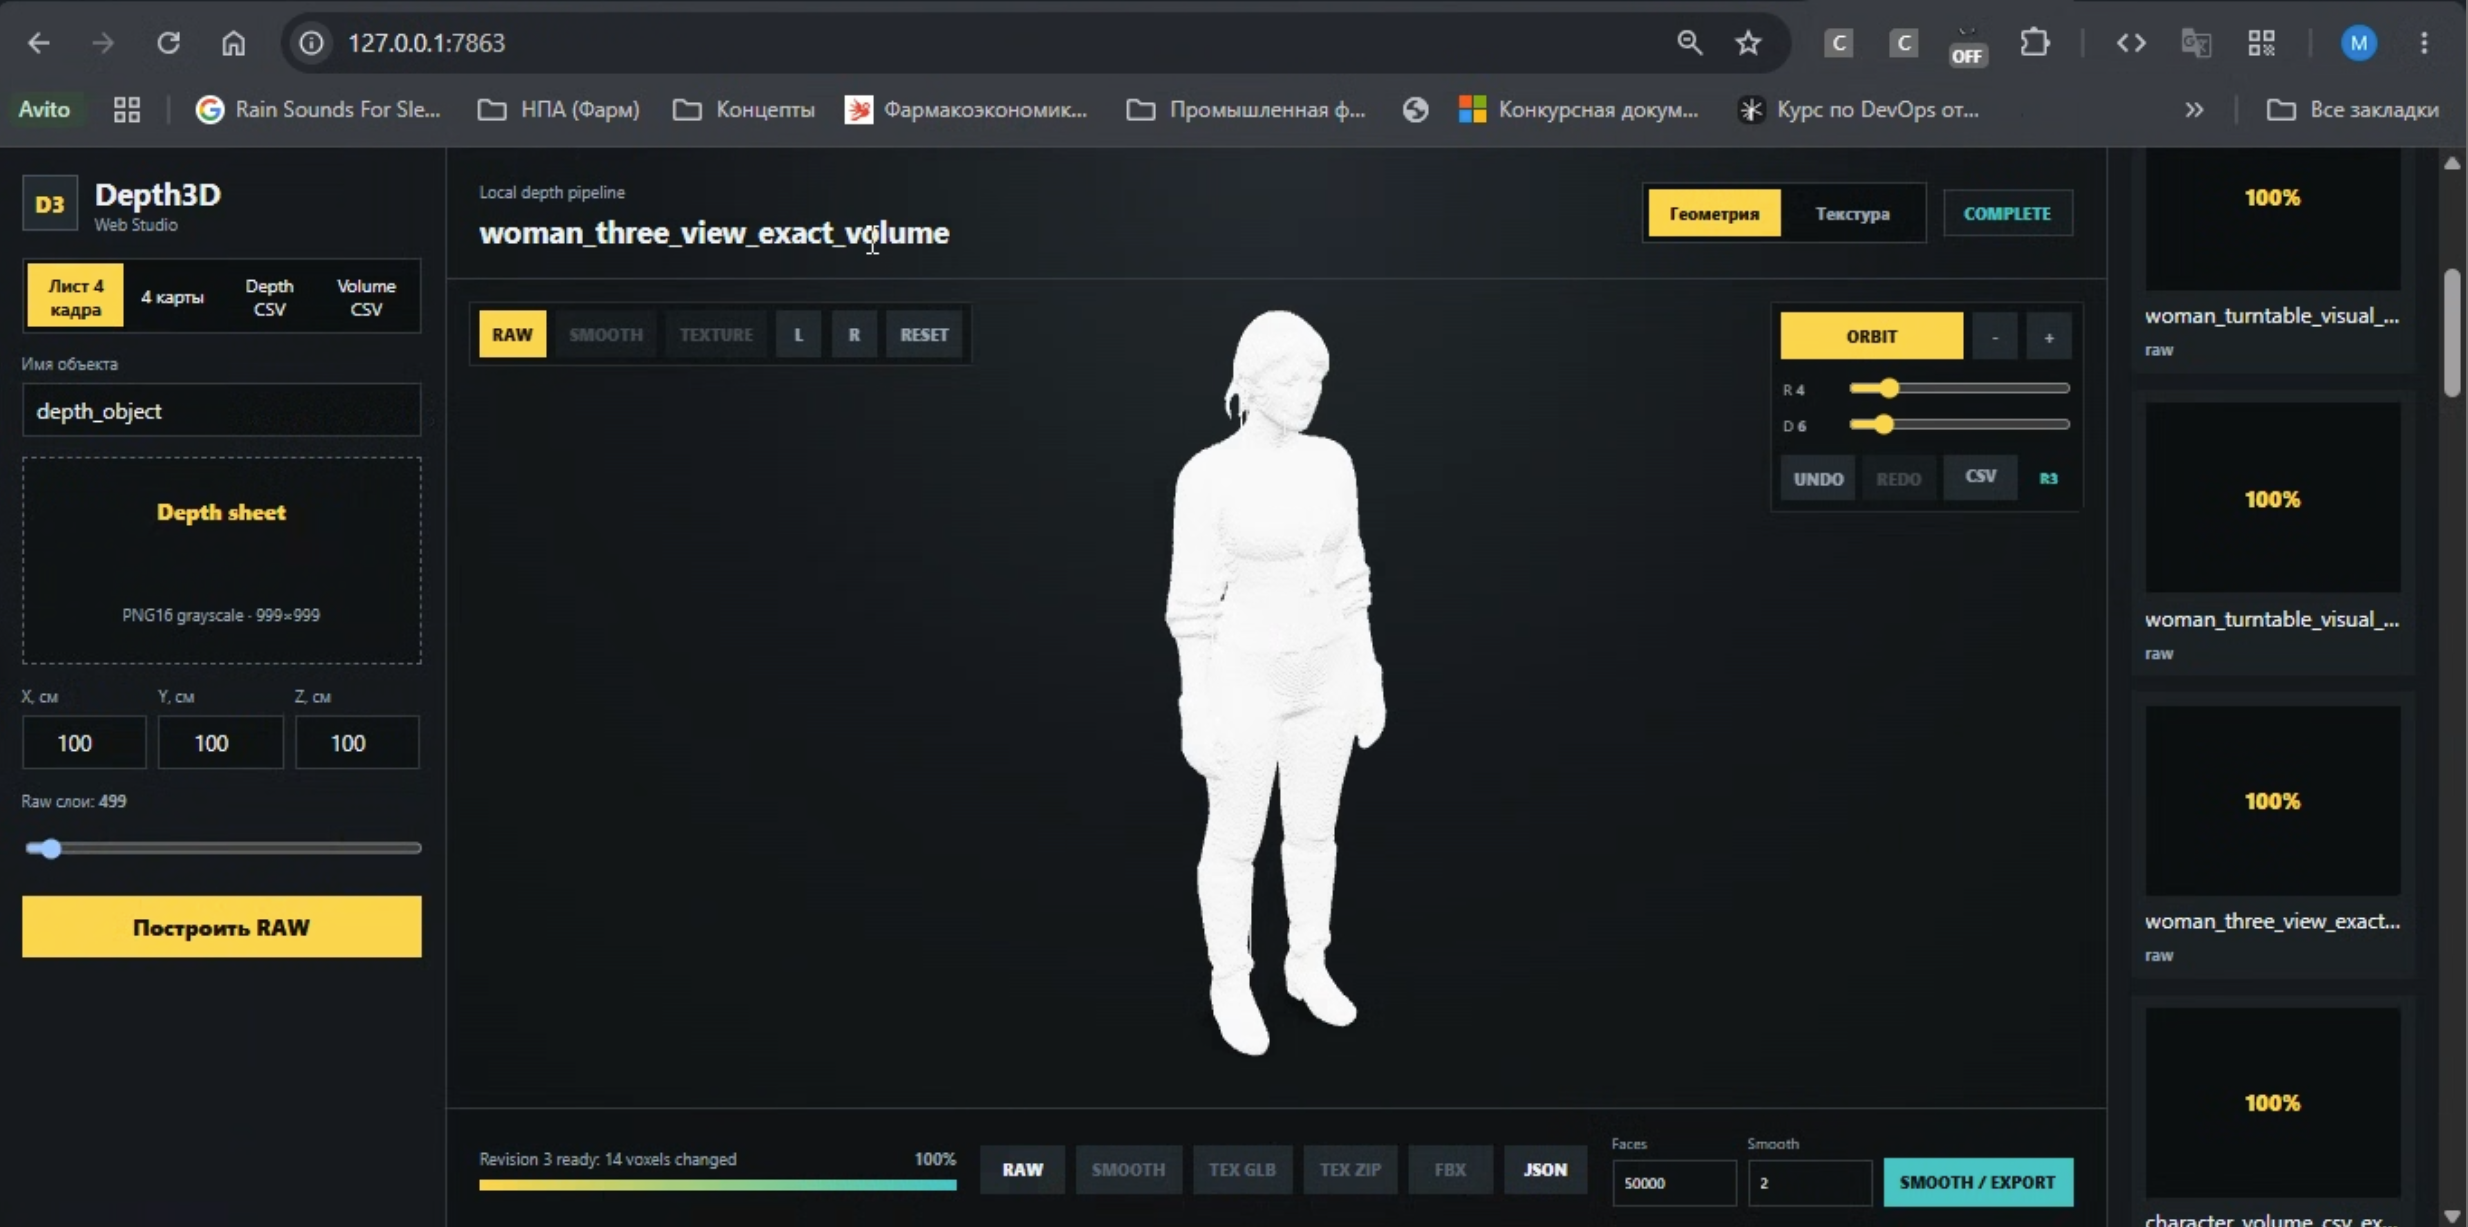This screenshot has height=1227, width=2468.
Task: Adjust the R 4 brush slider
Action: coord(1959,388)
